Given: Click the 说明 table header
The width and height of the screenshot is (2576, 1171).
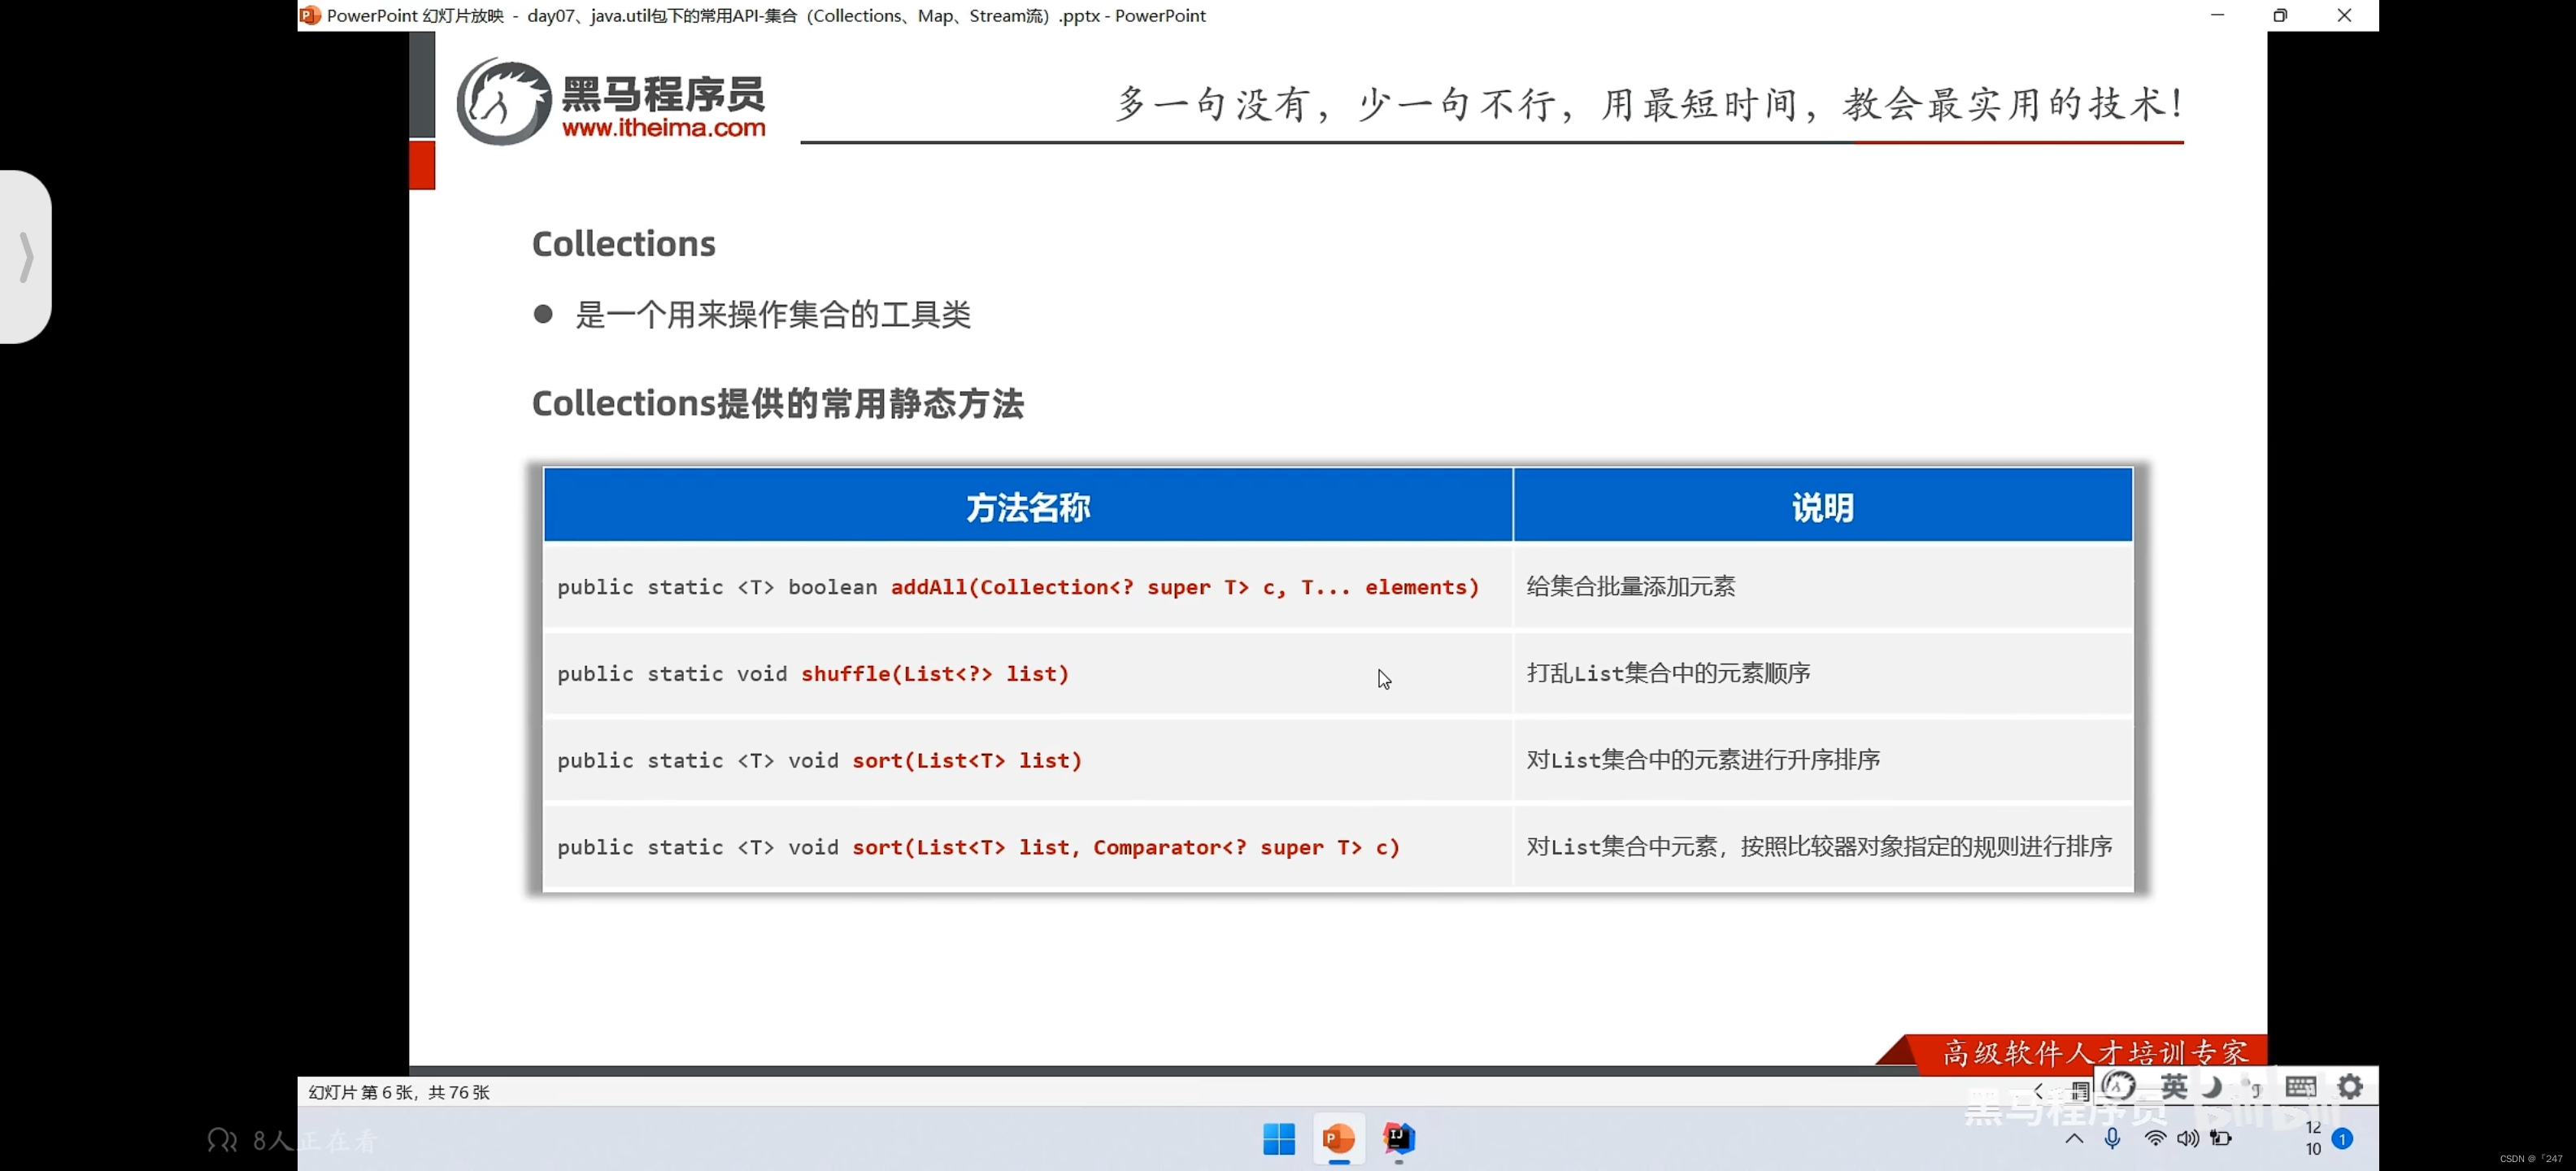Looking at the screenshot, I should [1823, 507].
